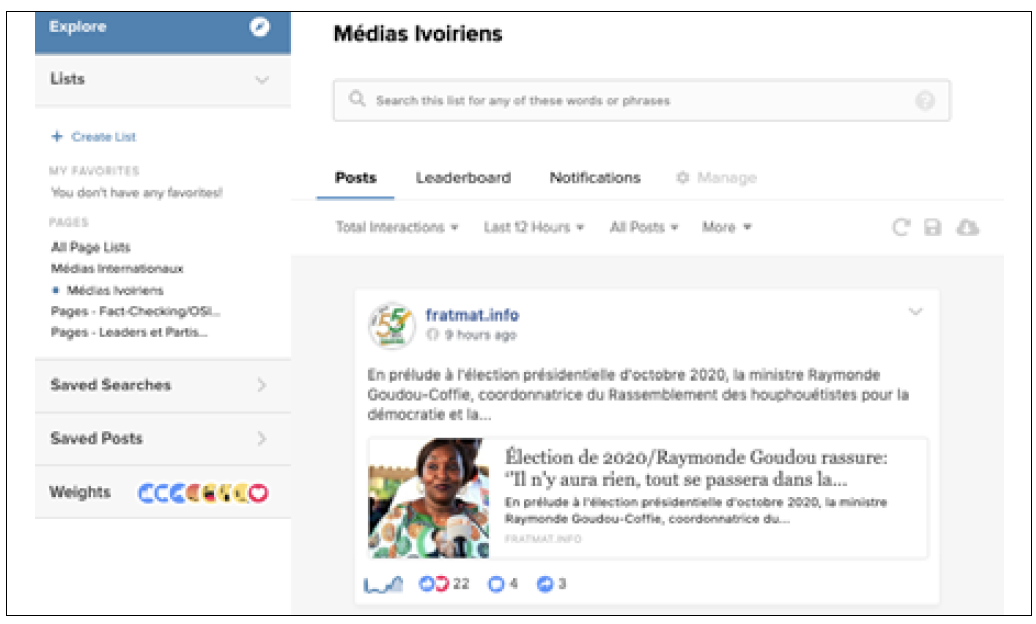Image resolution: width=1036 pixels, height=624 pixels.
Task: Expand the Saved Searches section
Action: click(x=262, y=385)
